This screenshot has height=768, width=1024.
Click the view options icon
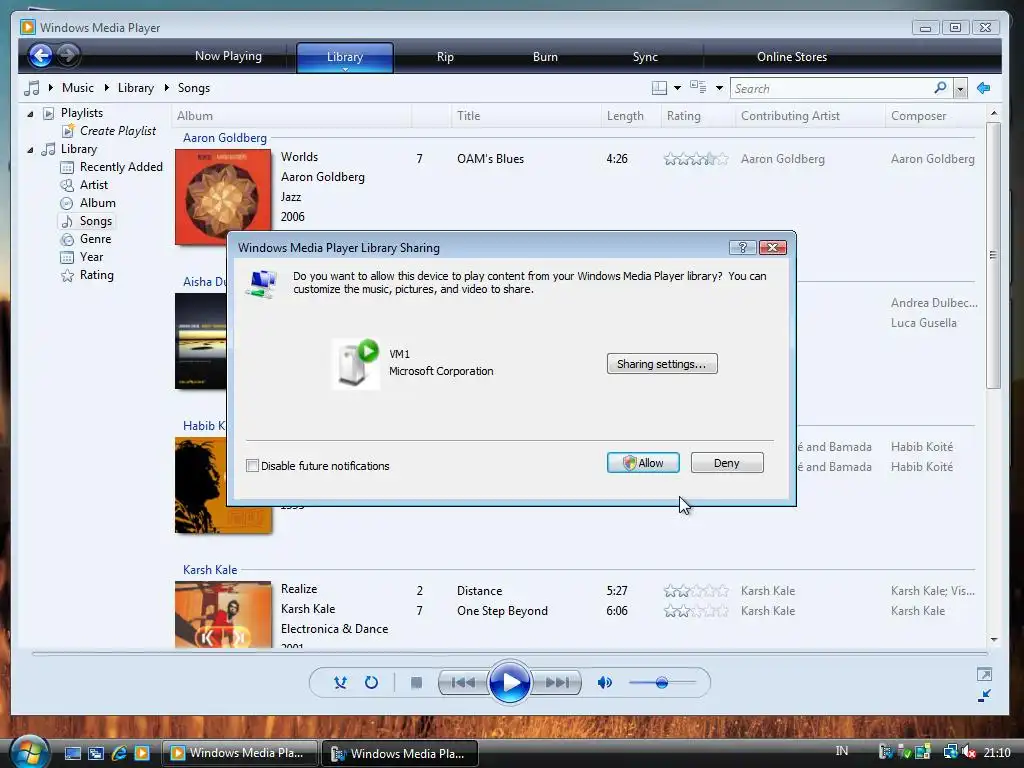698,88
